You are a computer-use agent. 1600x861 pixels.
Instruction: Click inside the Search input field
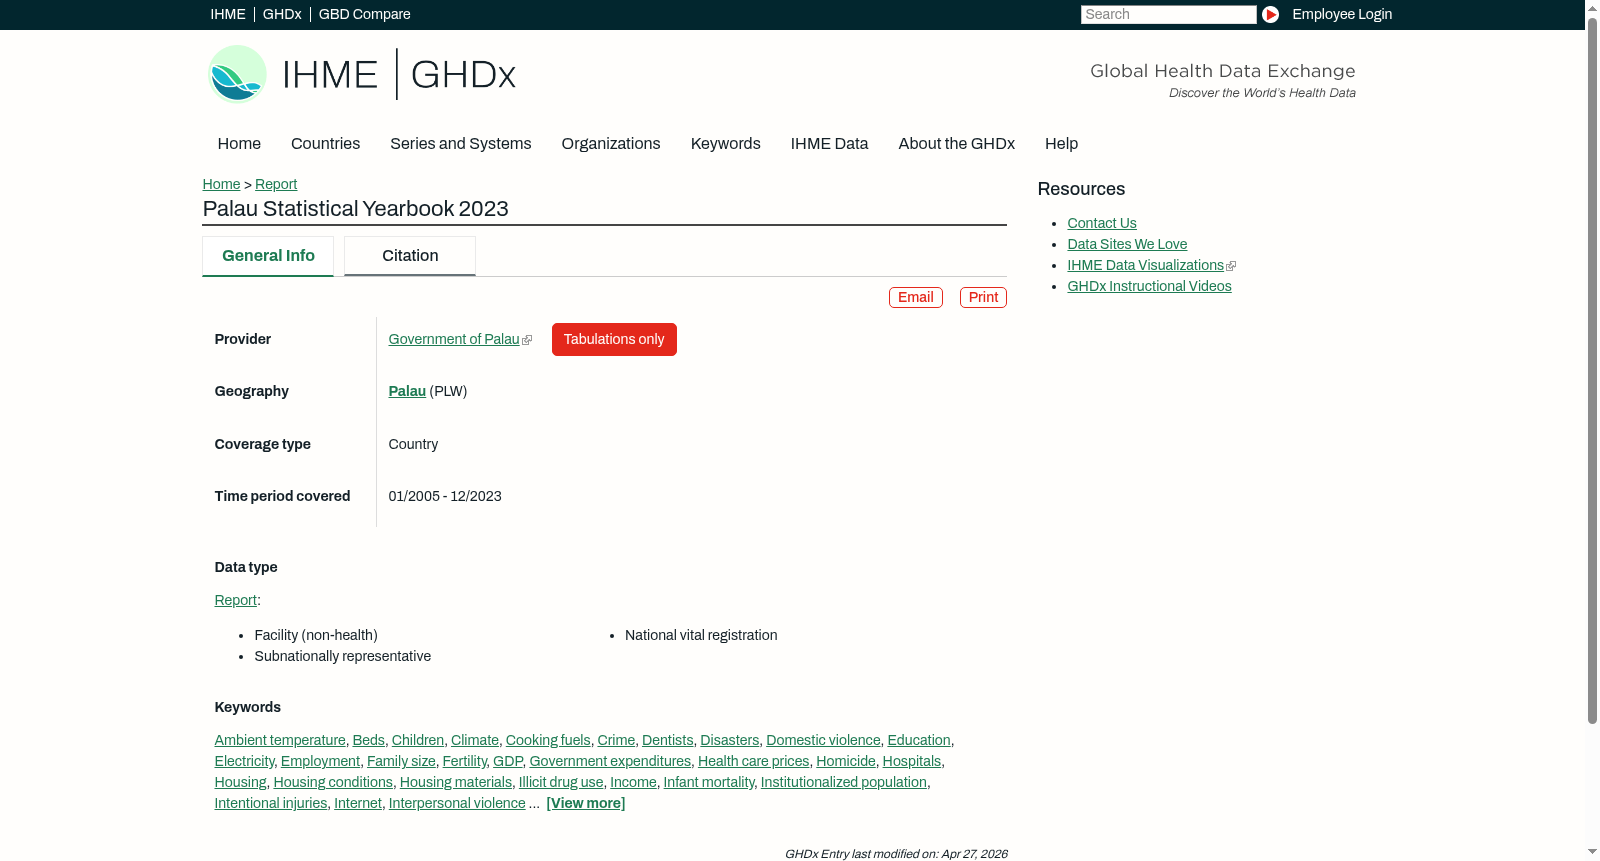(x=1168, y=14)
